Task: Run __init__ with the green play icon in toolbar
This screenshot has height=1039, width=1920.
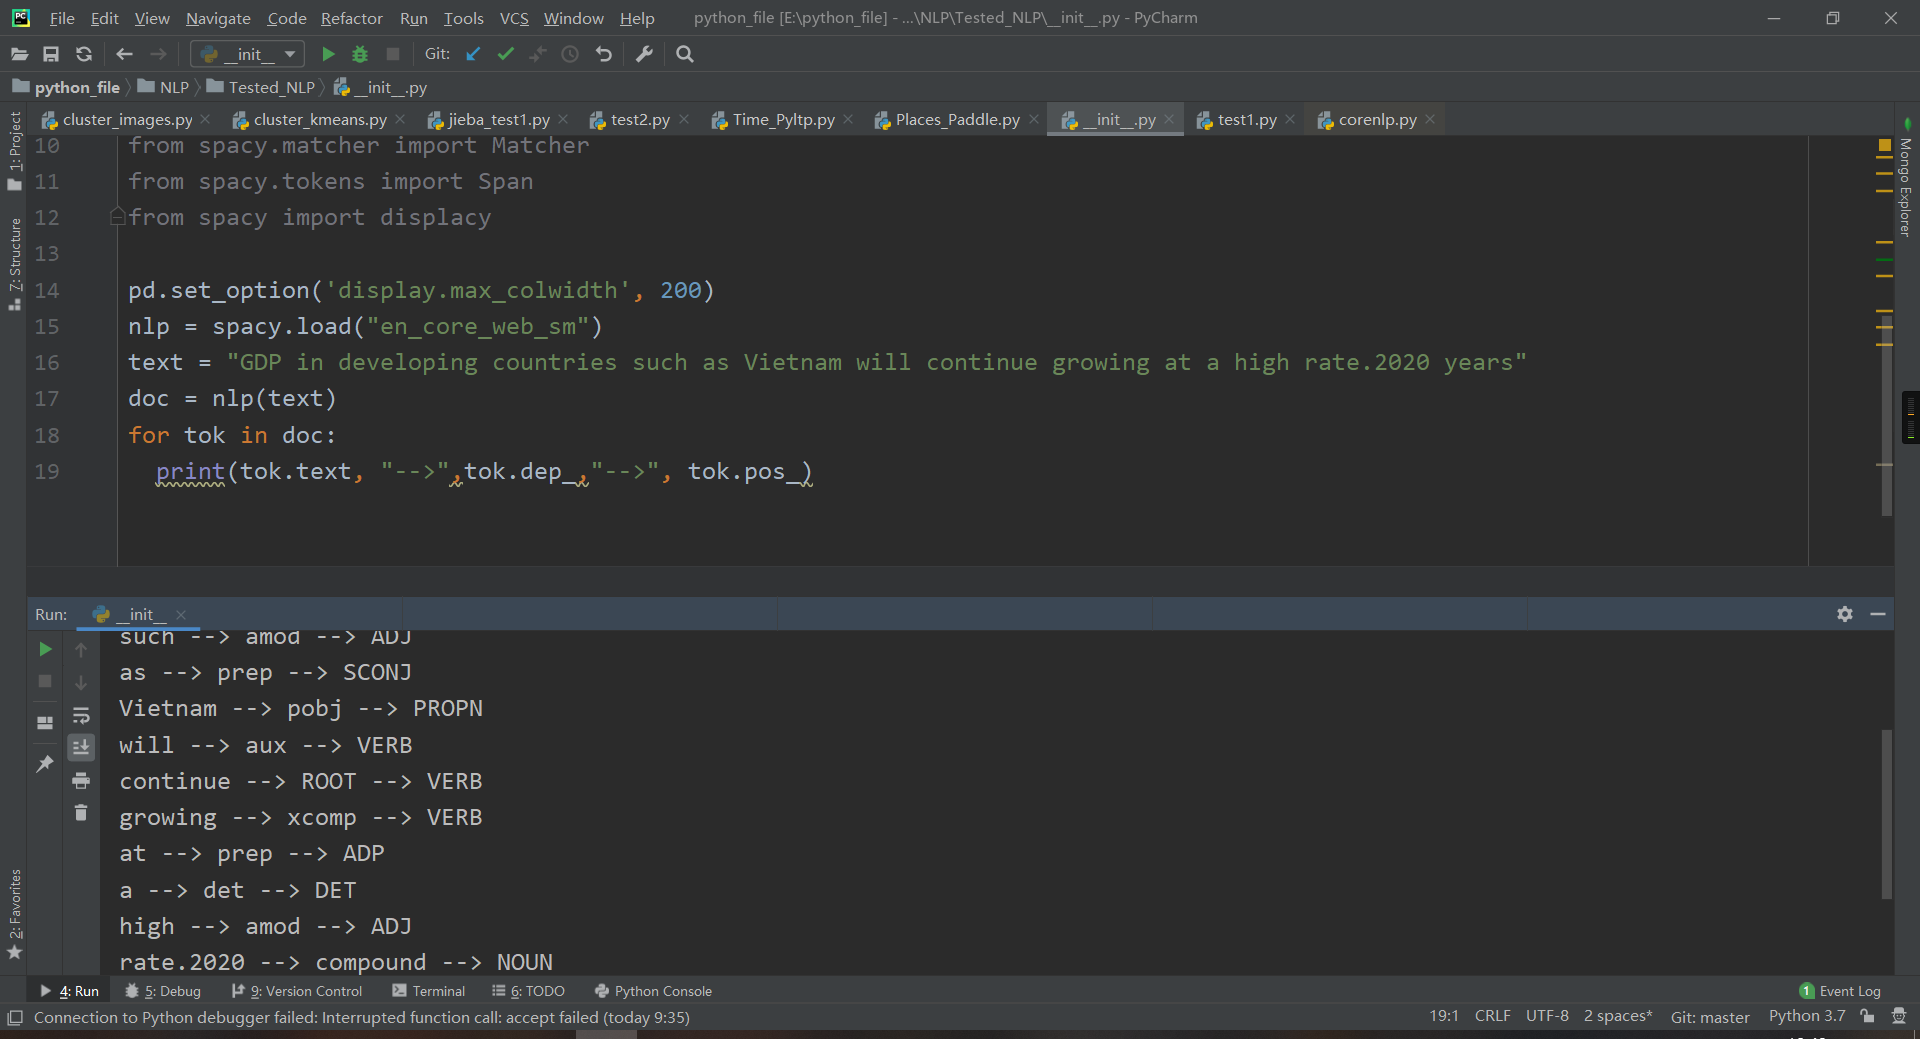Action: click(x=328, y=54)
